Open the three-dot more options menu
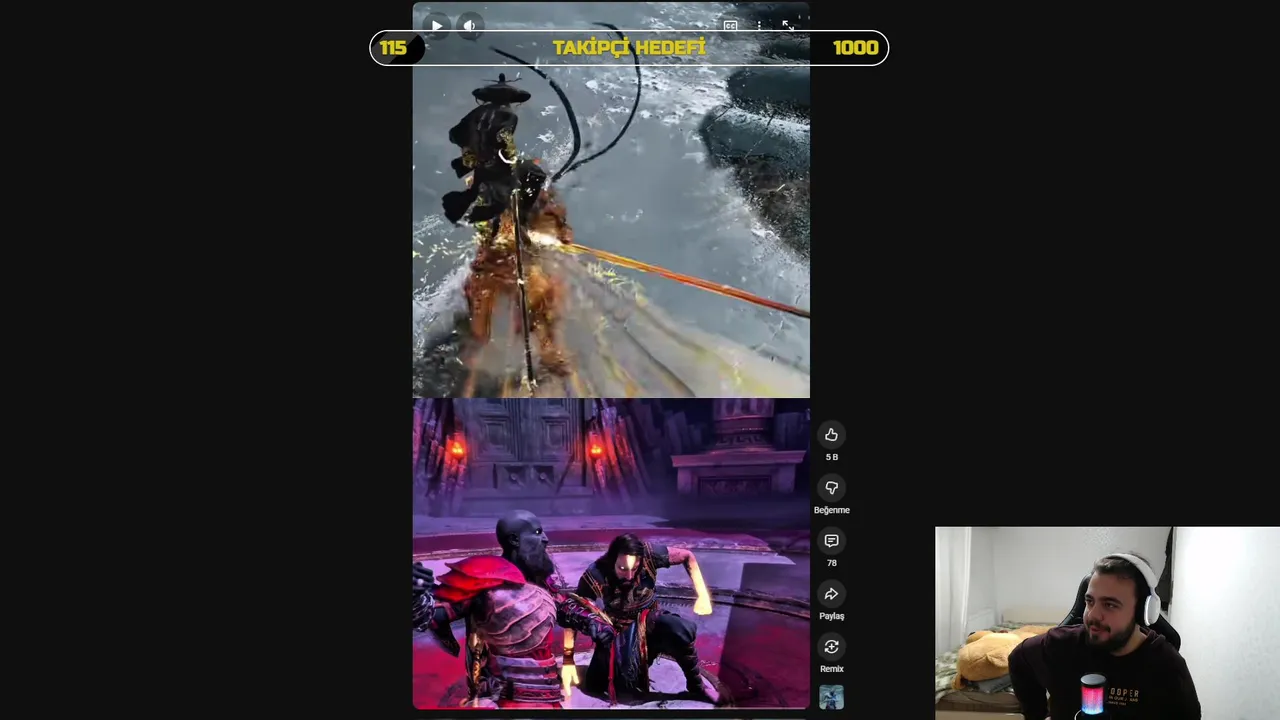The height and width of the screenshot is (720, 1280). (760, 26)
